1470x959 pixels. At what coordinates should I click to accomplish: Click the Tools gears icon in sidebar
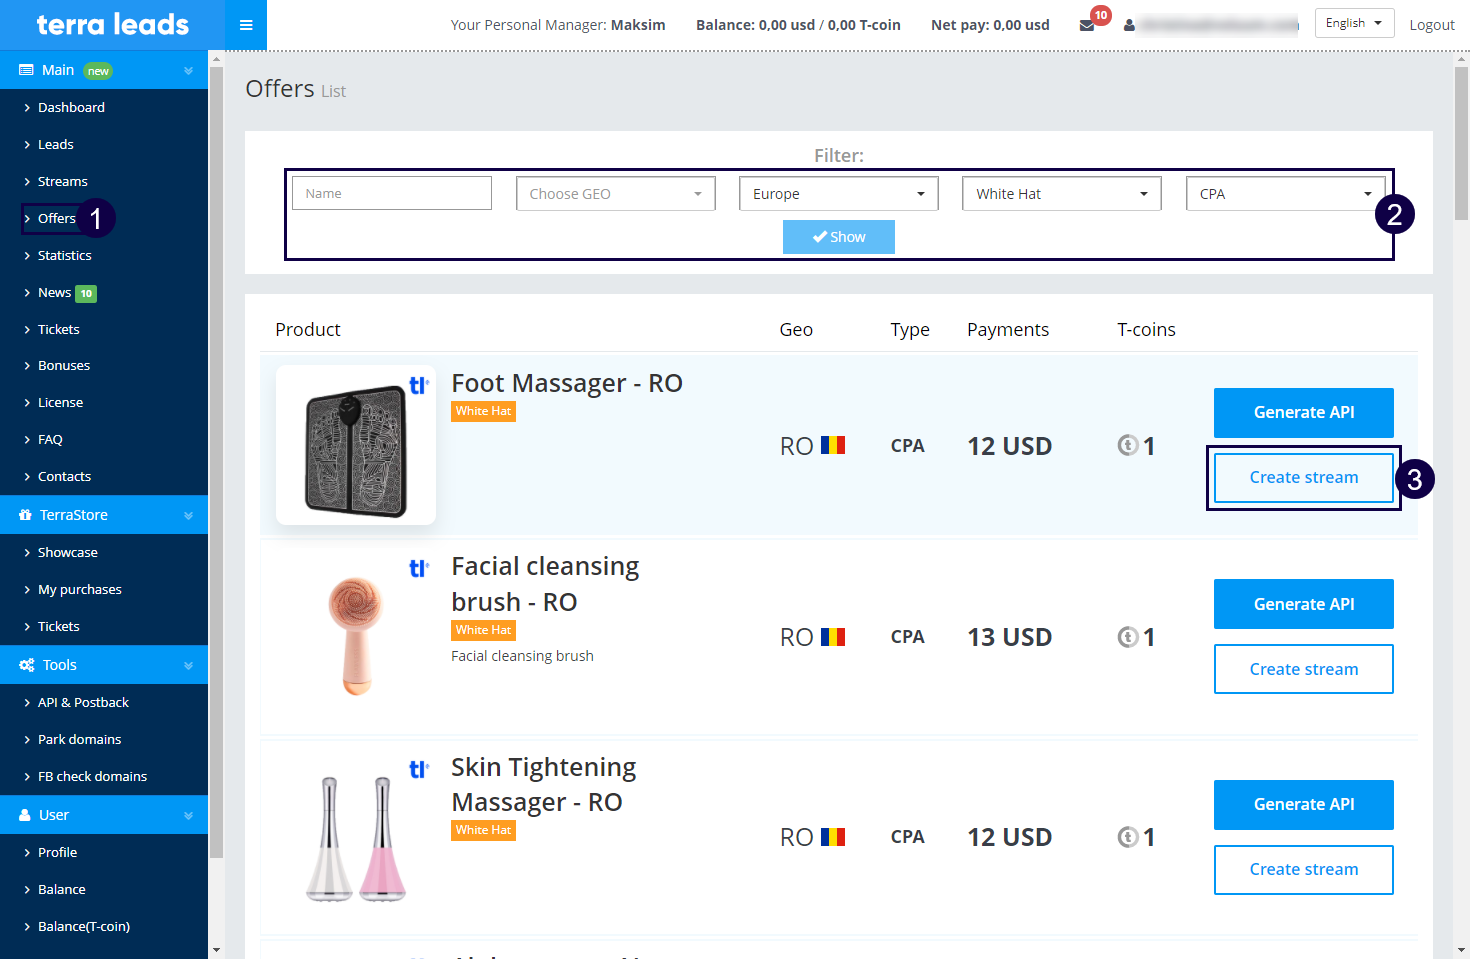(27, 665)
